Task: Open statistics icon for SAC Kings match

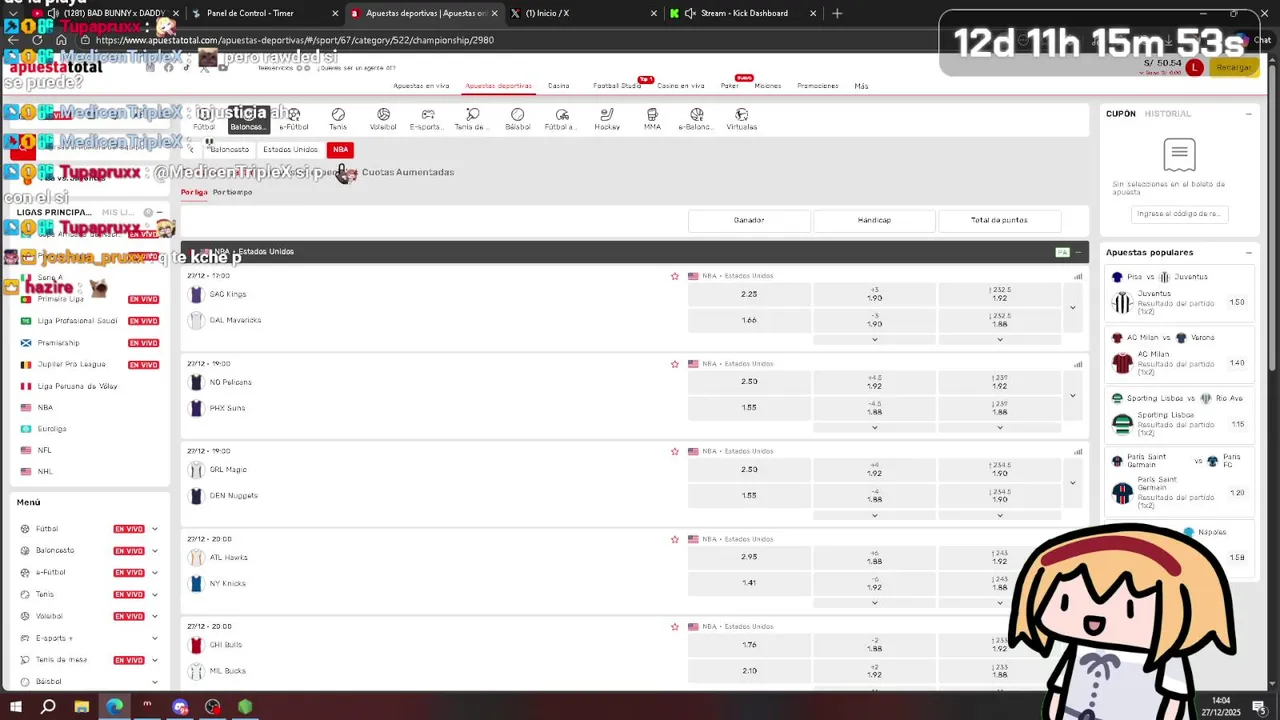Action: [x=1078, y=276]
